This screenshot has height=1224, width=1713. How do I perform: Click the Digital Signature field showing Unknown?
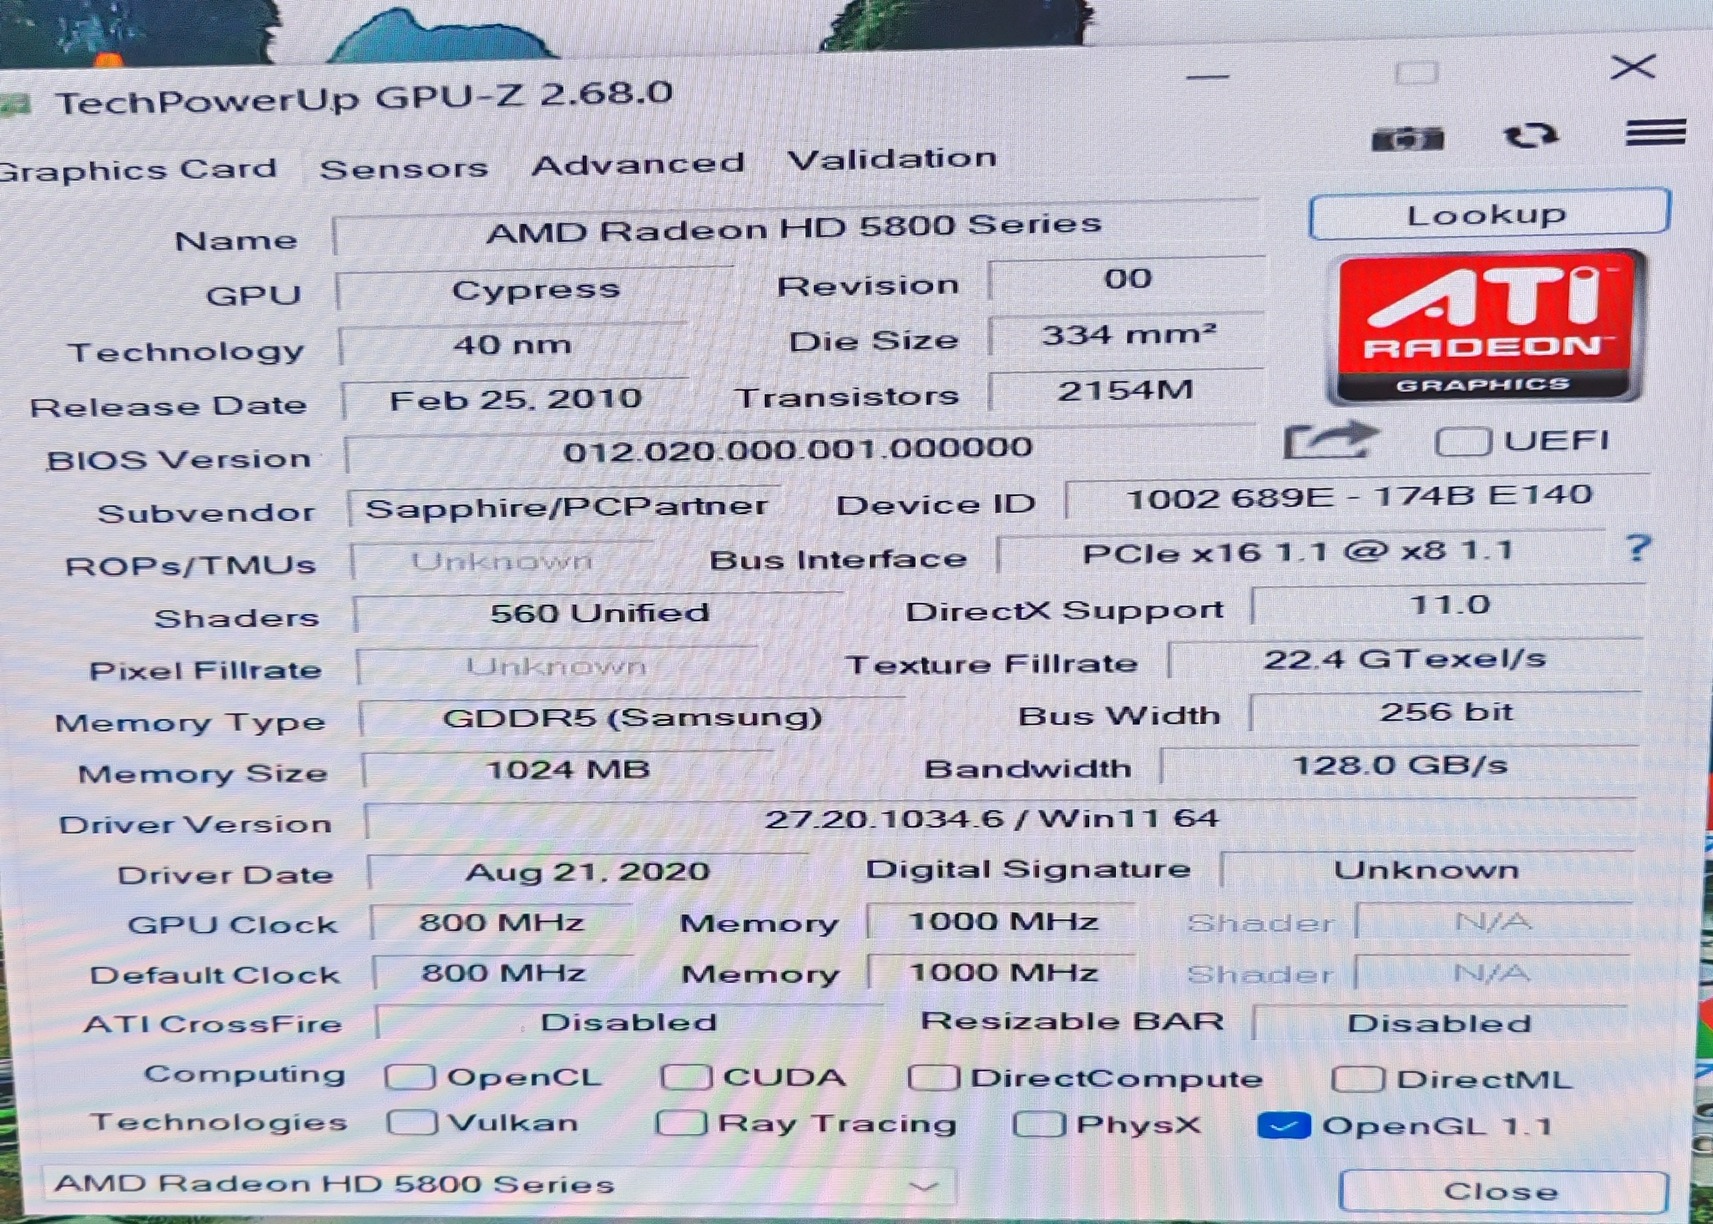[x=1427, y=870]
